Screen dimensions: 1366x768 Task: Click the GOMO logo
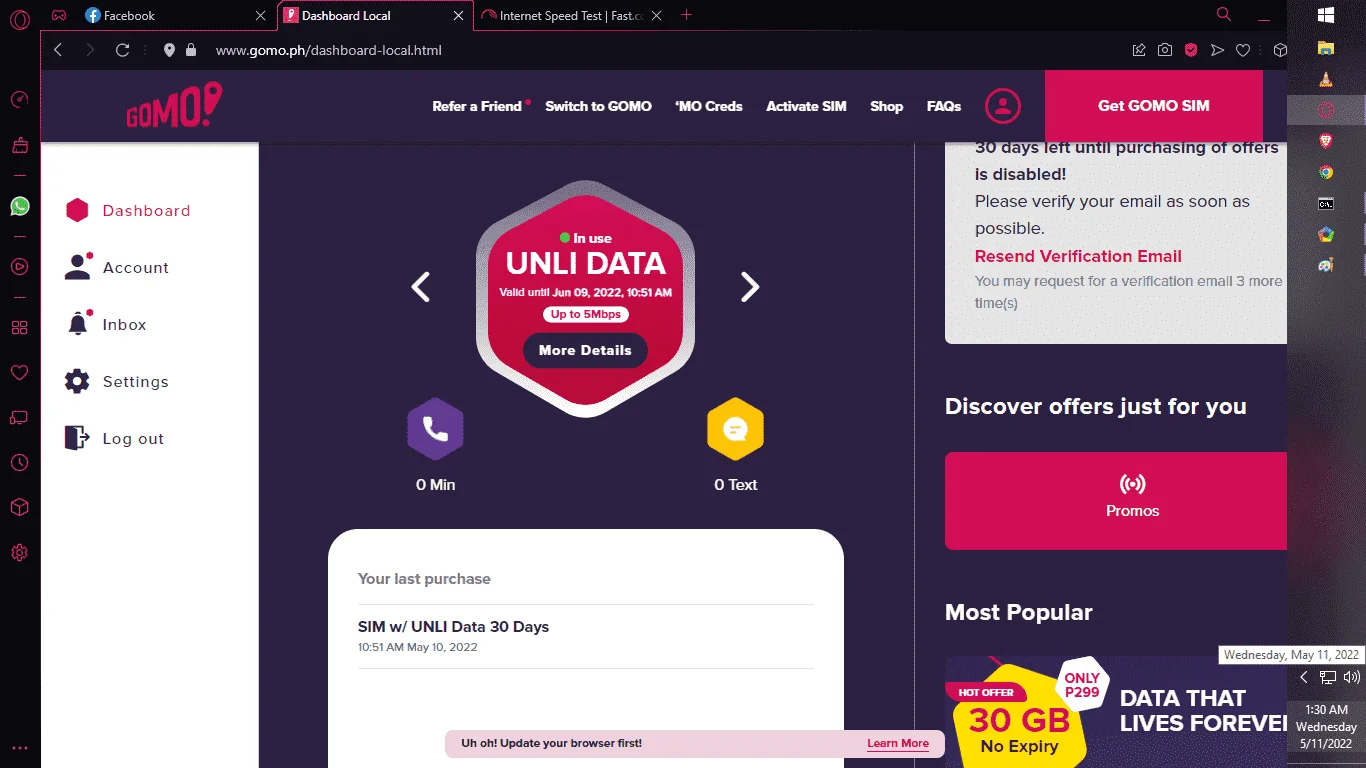(x=174, y=106)
